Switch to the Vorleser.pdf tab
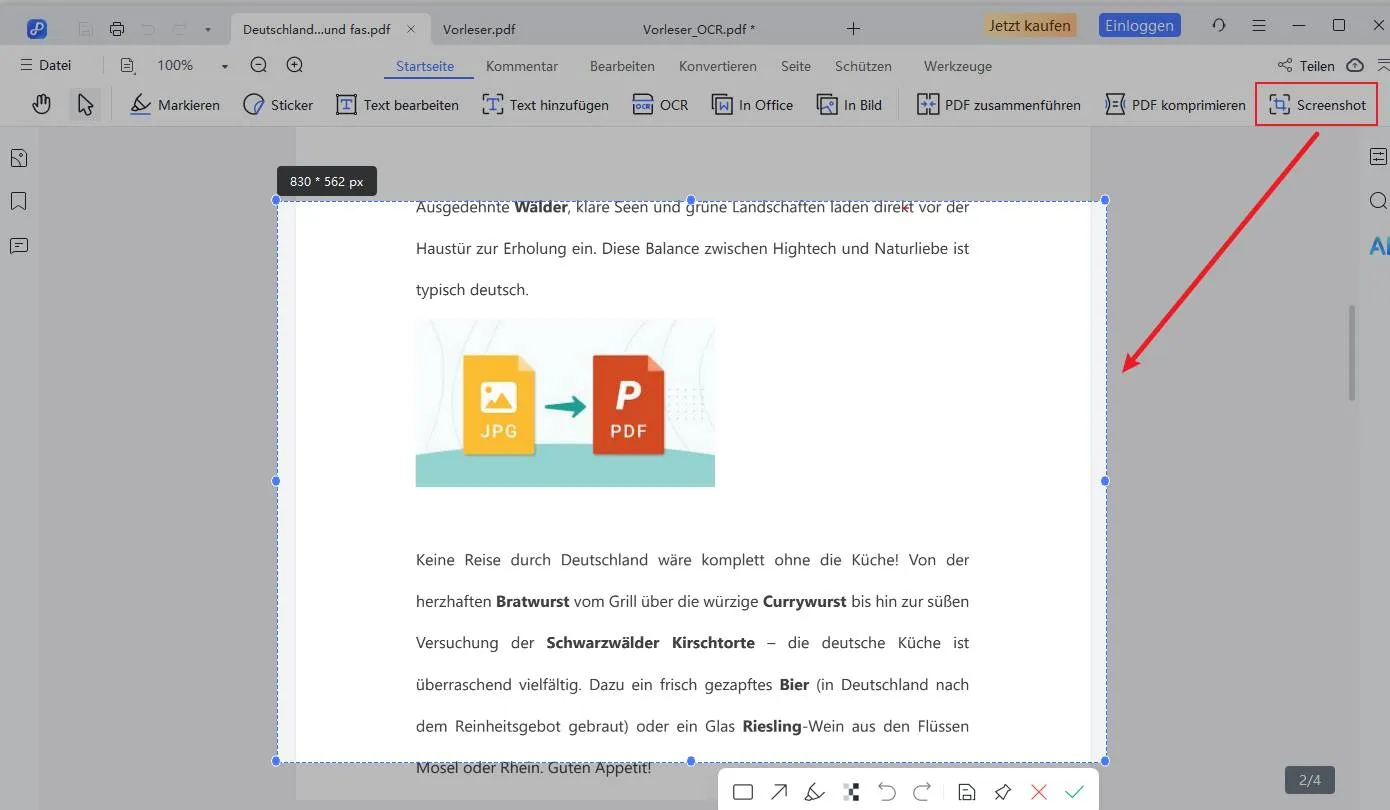 coord(479,29)
